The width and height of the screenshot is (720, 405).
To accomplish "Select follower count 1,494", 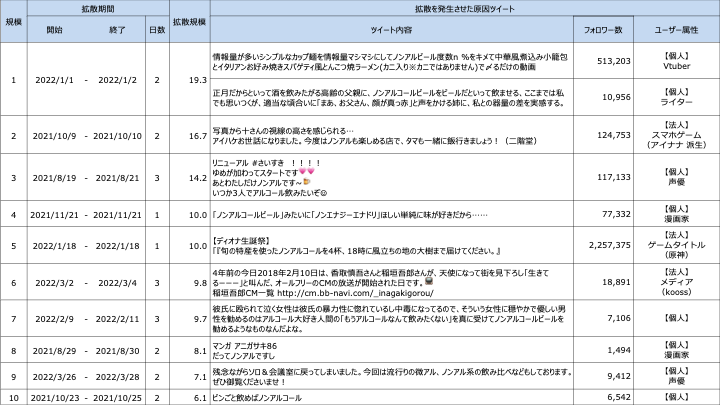I will (619, 350).
